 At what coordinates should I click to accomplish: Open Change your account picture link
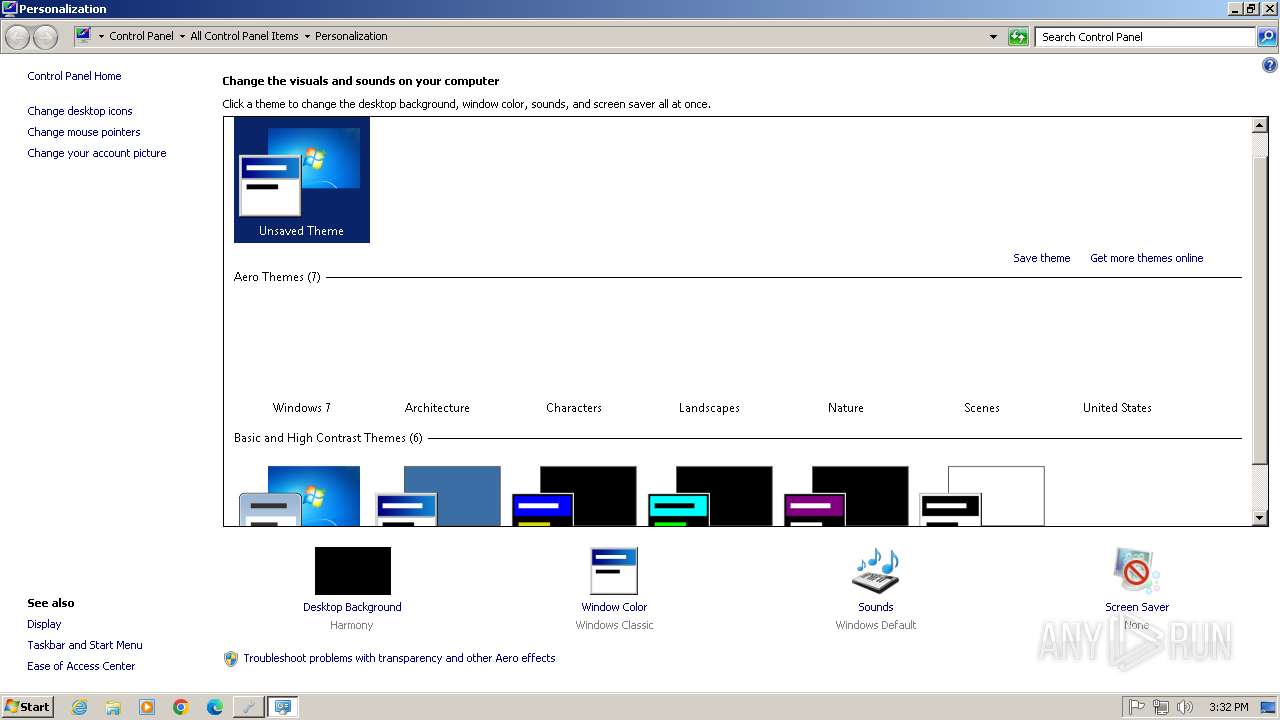coord(97,153)
